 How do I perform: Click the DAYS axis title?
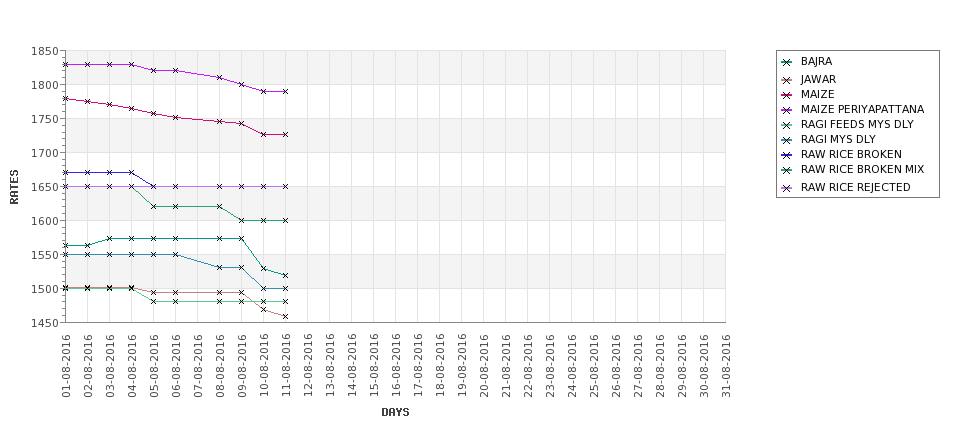395,412
